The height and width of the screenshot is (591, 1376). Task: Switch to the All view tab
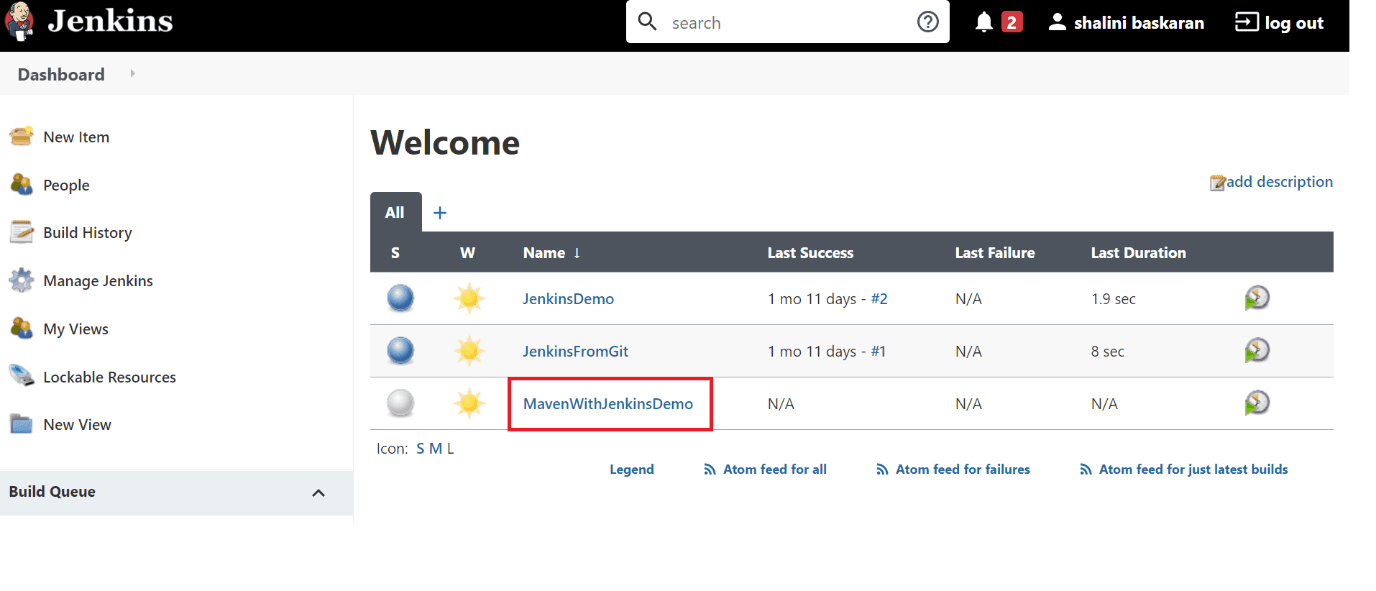[394, 211]
